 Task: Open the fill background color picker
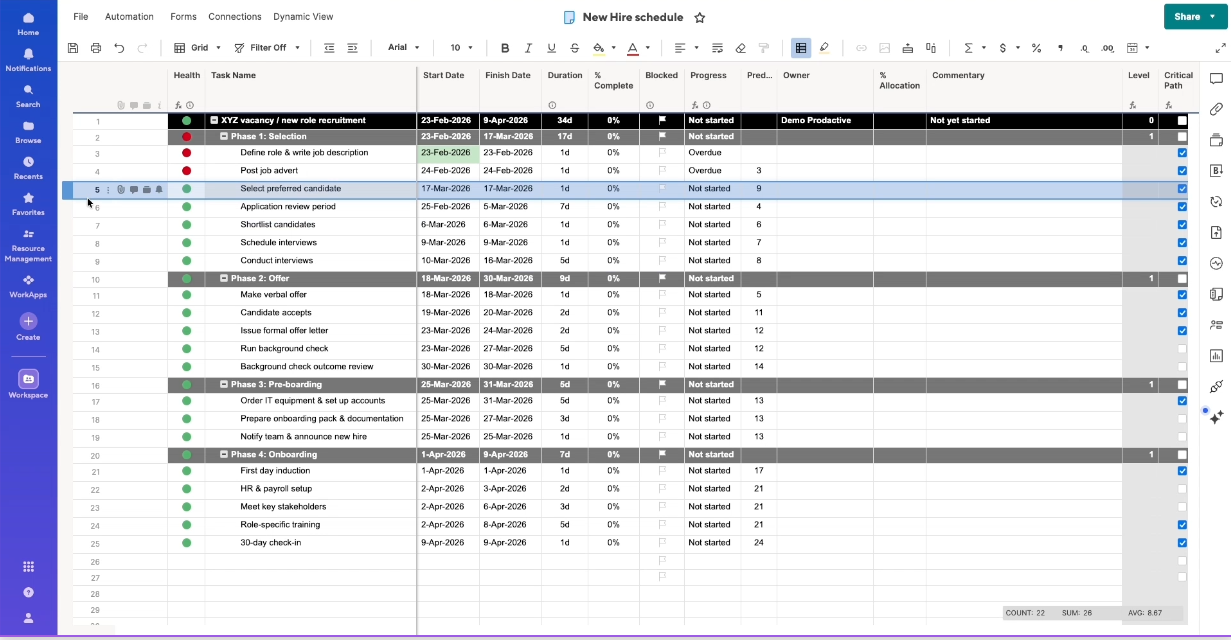(x=598, y=48)
